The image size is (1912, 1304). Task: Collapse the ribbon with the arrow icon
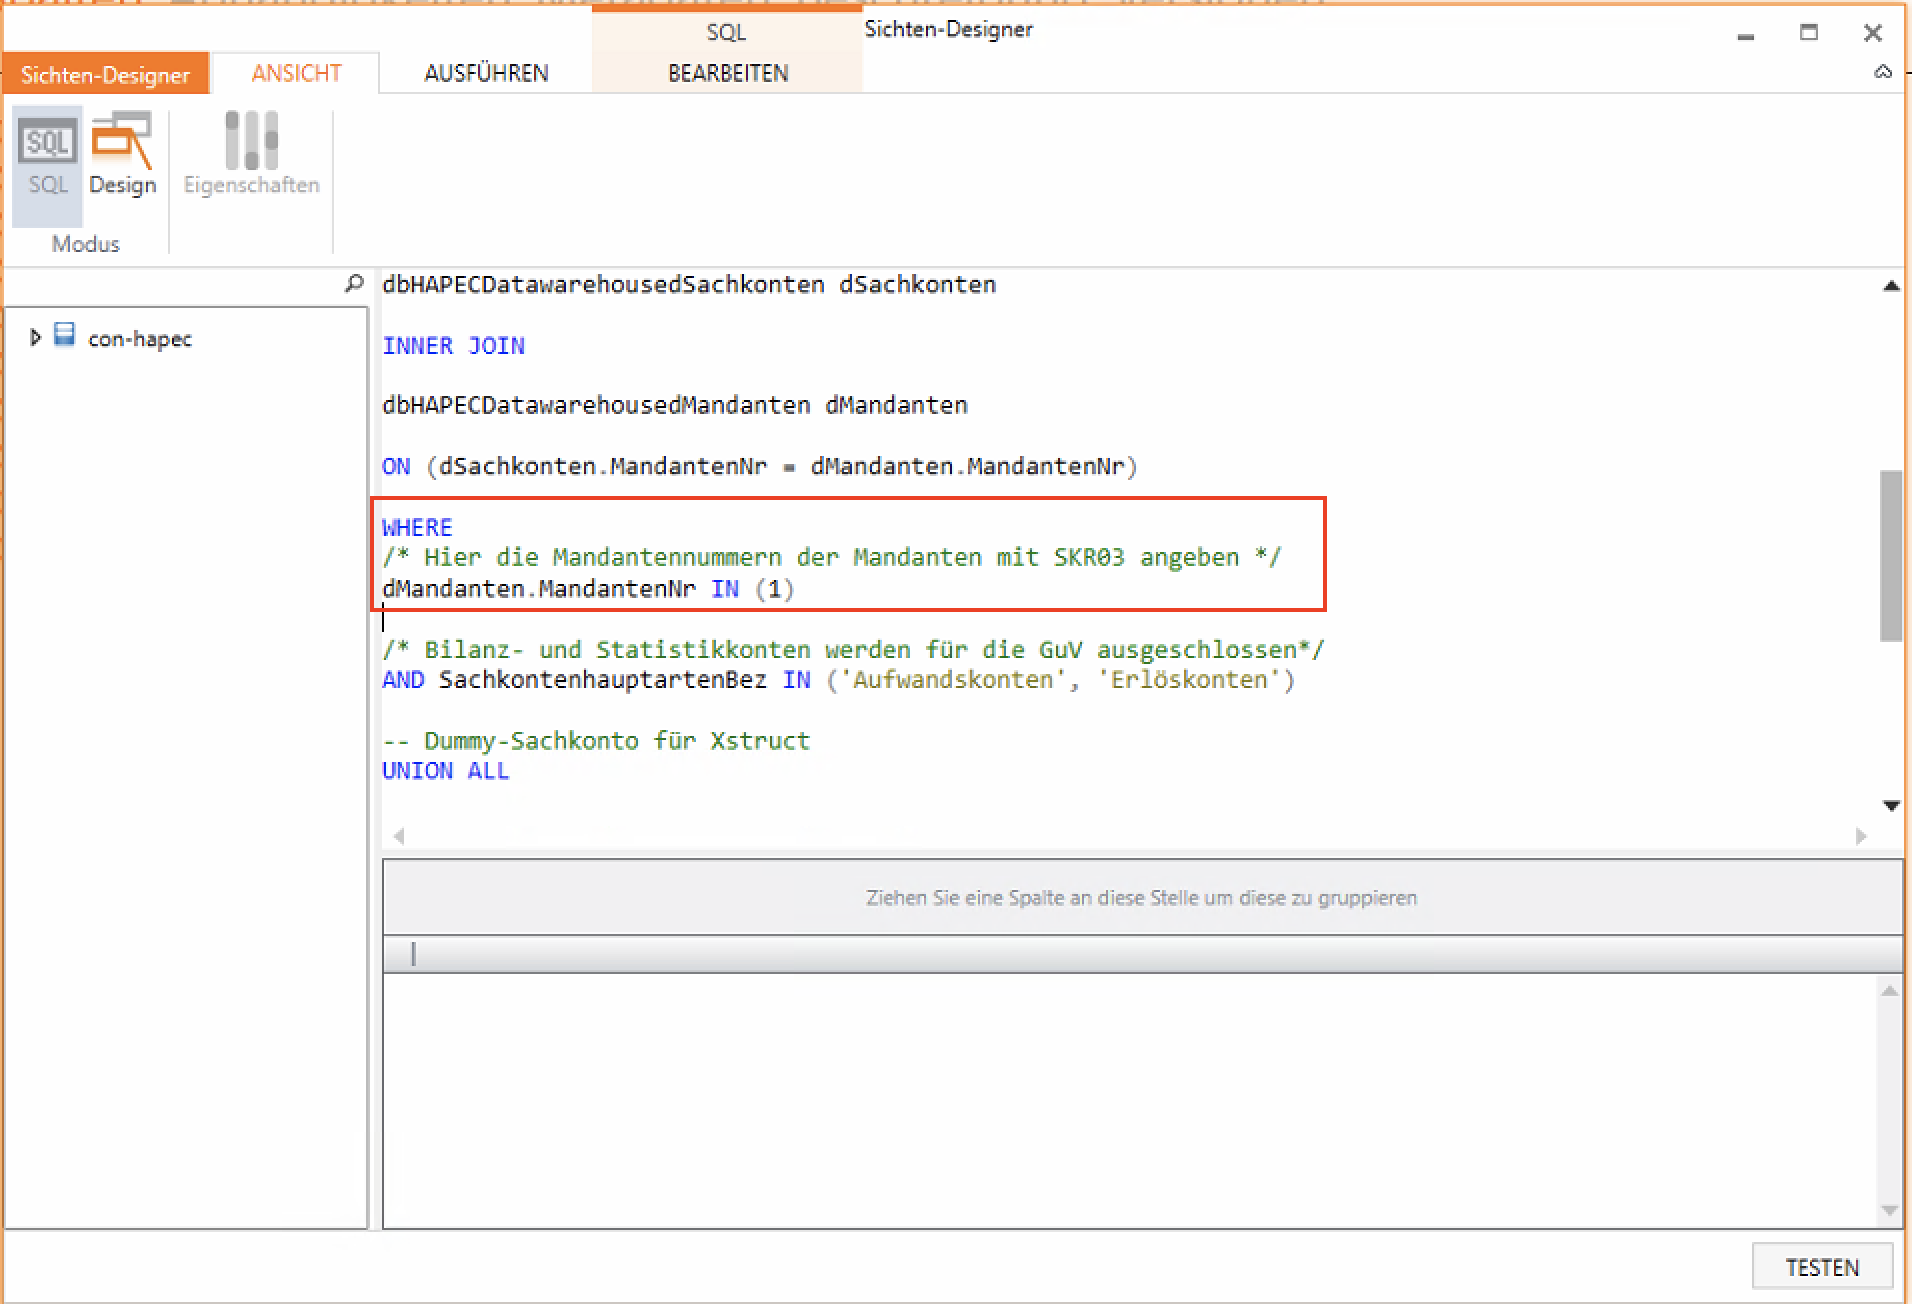pyautogui.click(x=1883, y=72)
